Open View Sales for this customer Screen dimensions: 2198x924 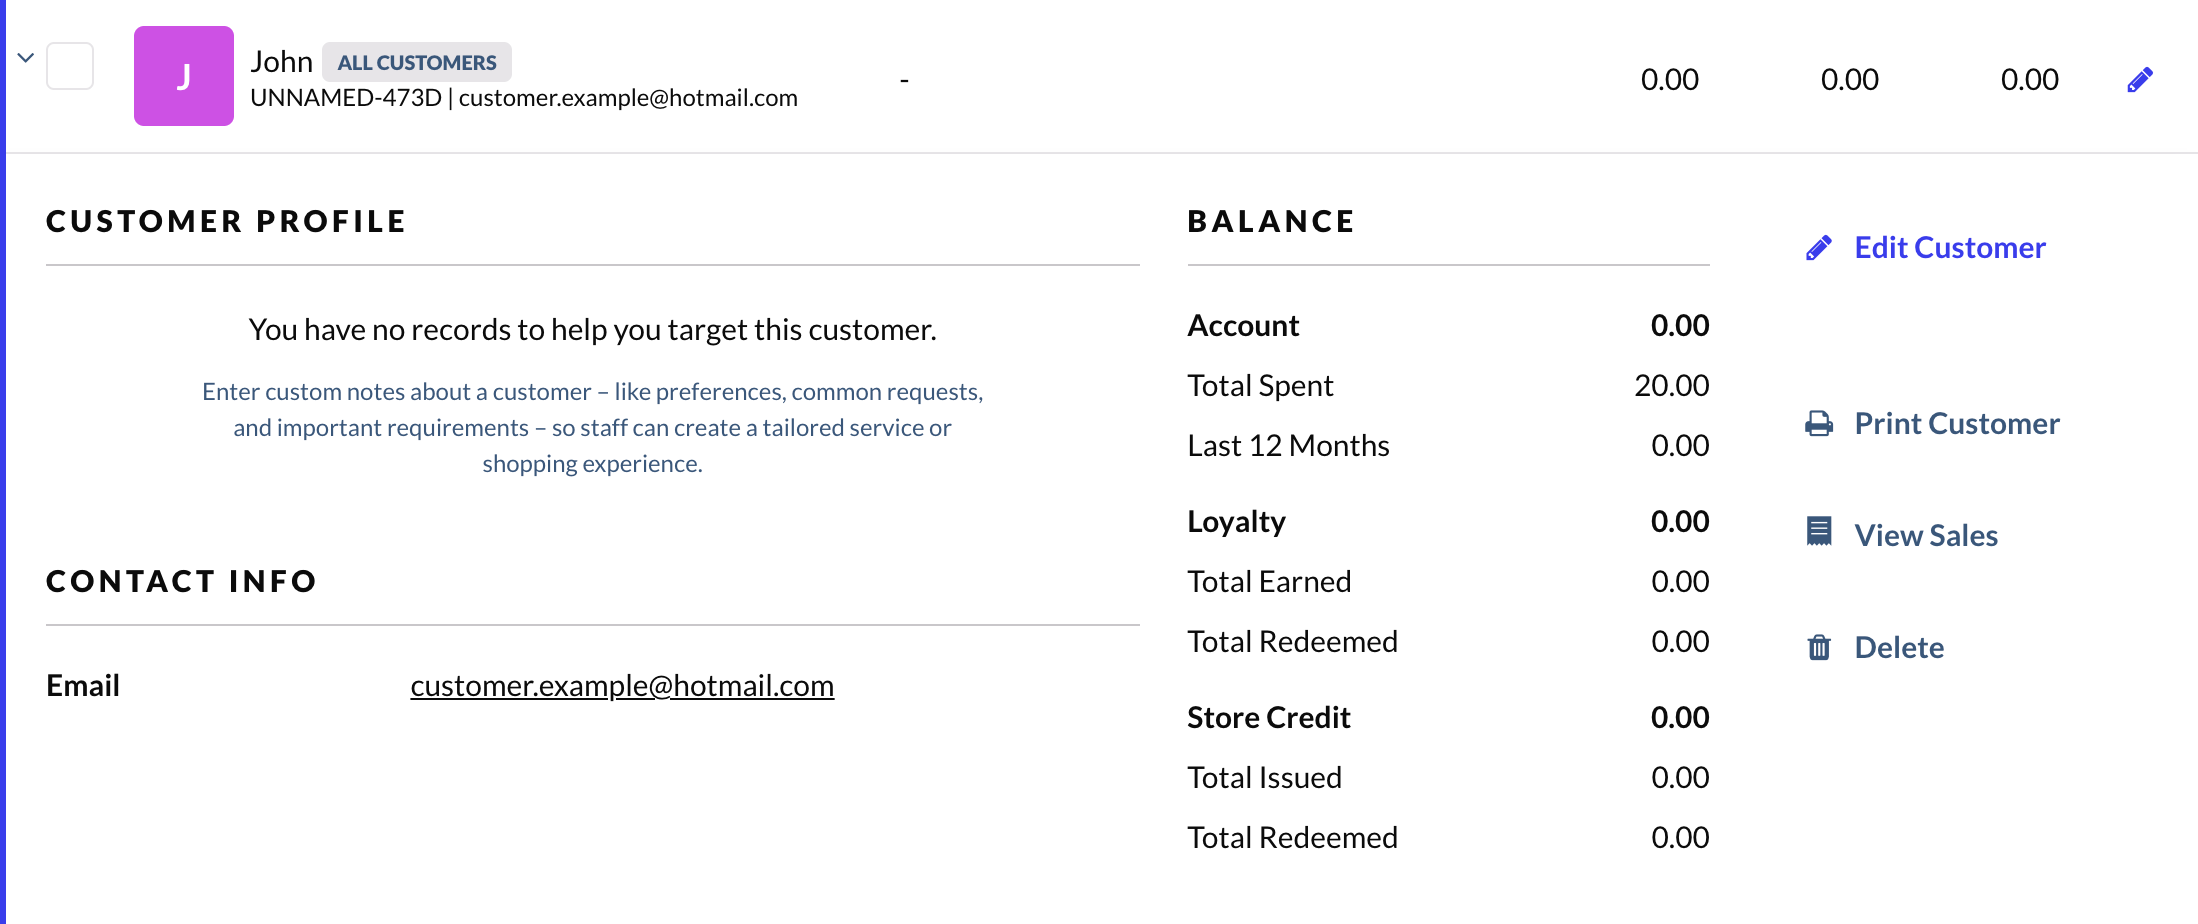click(1925, 536)
